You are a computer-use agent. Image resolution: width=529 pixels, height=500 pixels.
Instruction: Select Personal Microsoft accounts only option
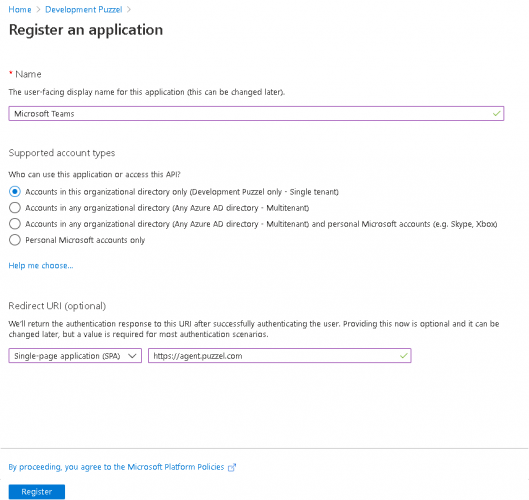(x=15, y=240)
